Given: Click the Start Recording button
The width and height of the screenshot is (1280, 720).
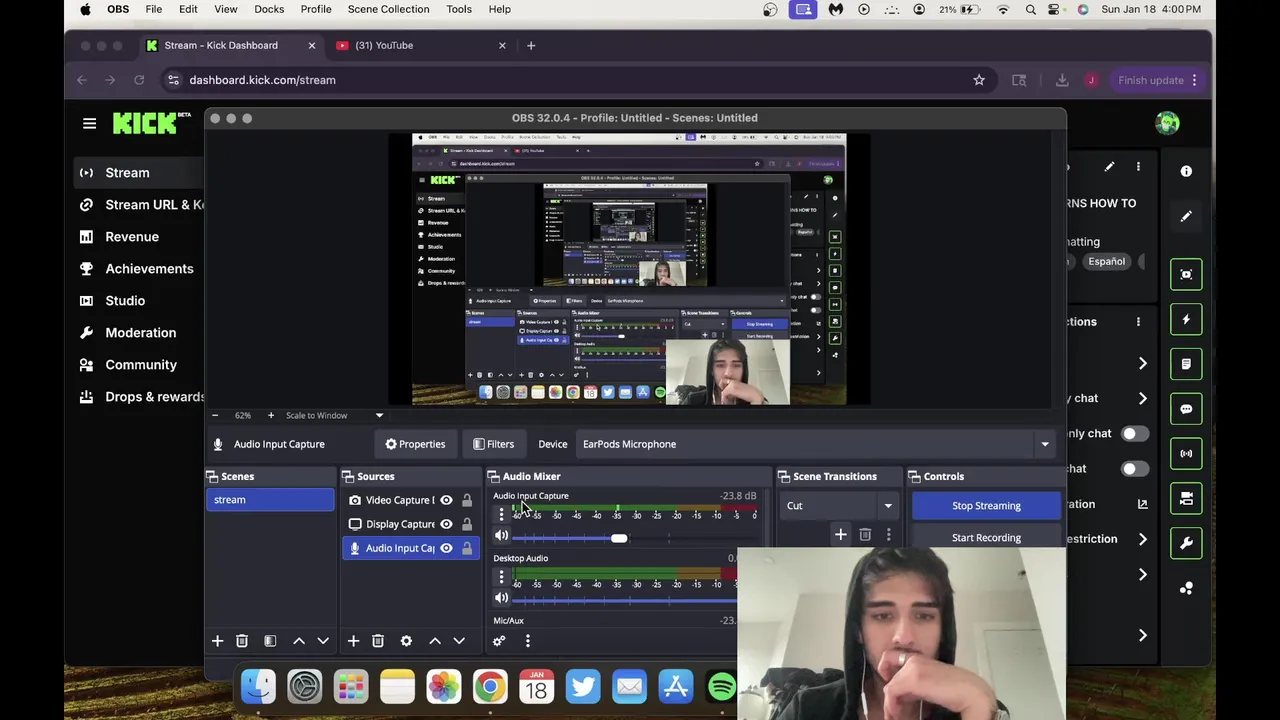Looking at the screenshot, I should [x=986, y=538].
